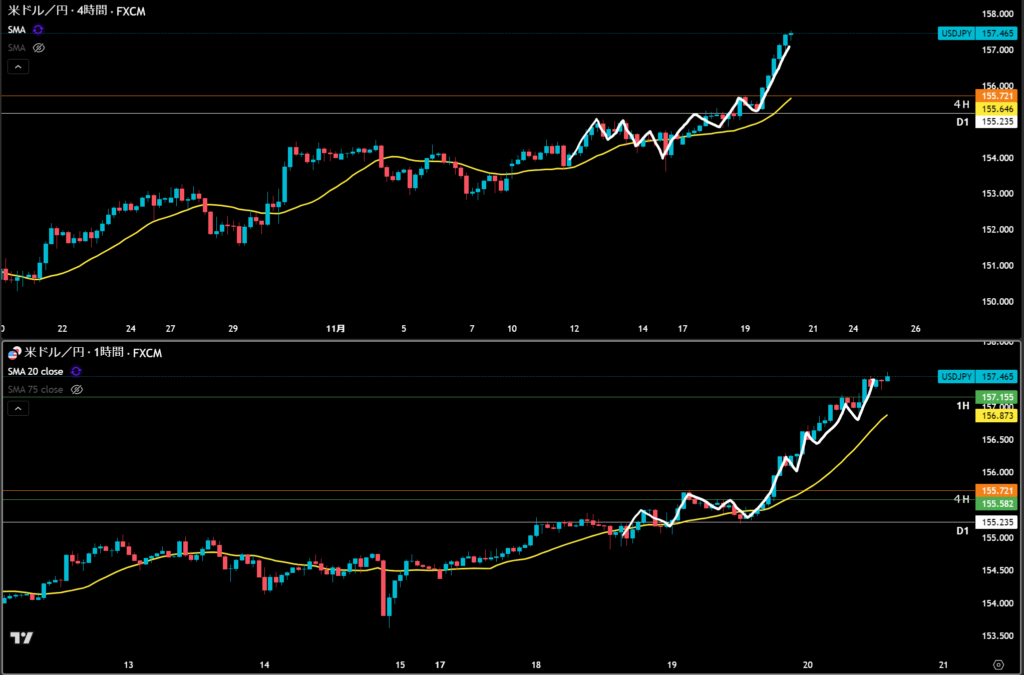Collapse indicator legend in upper chart
Image resolution: width=1024 pixels, height=675 pixels.
[x=17, y=67]
